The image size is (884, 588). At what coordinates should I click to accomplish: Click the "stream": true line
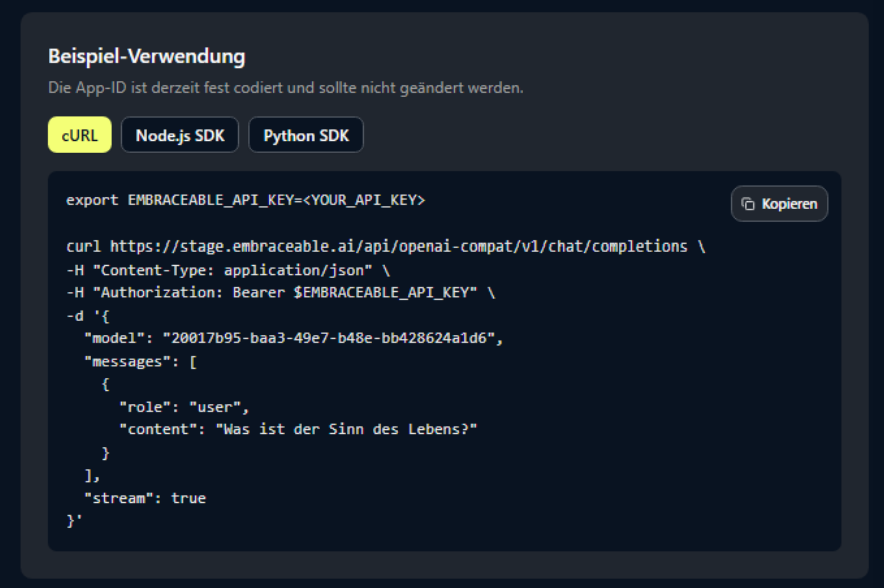coord(145,497)
